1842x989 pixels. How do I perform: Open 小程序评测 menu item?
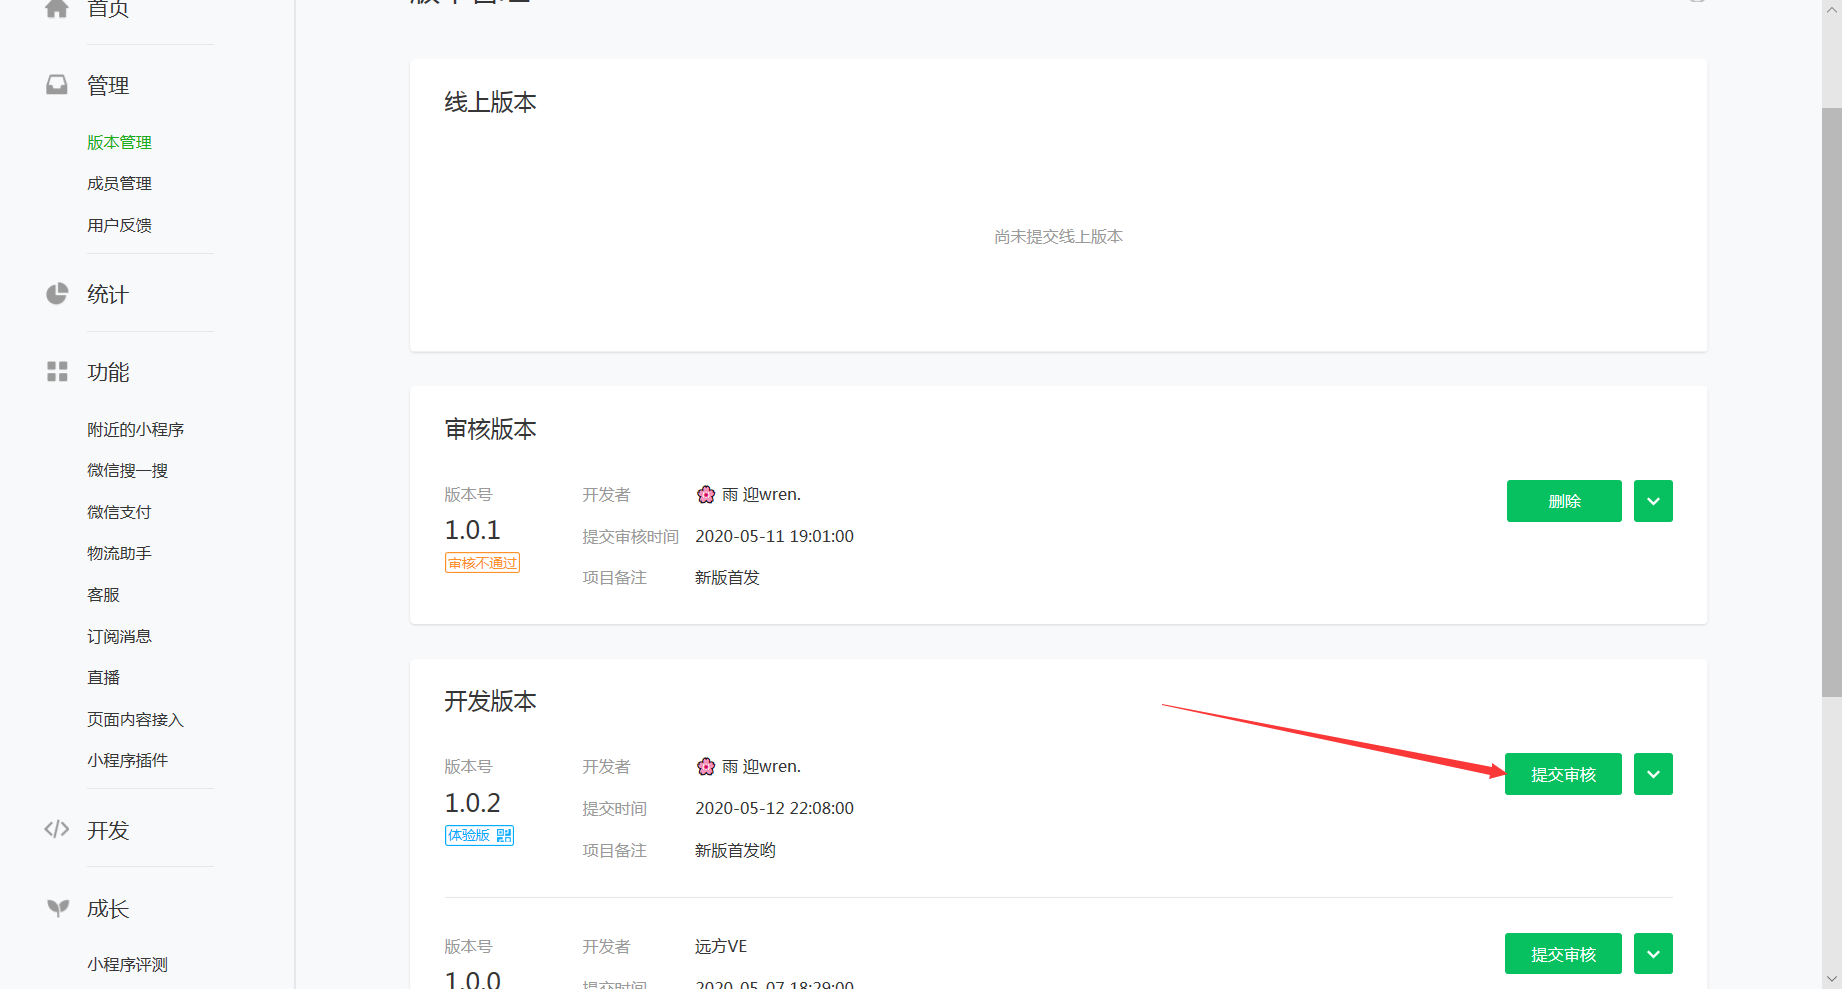(127, 964)
